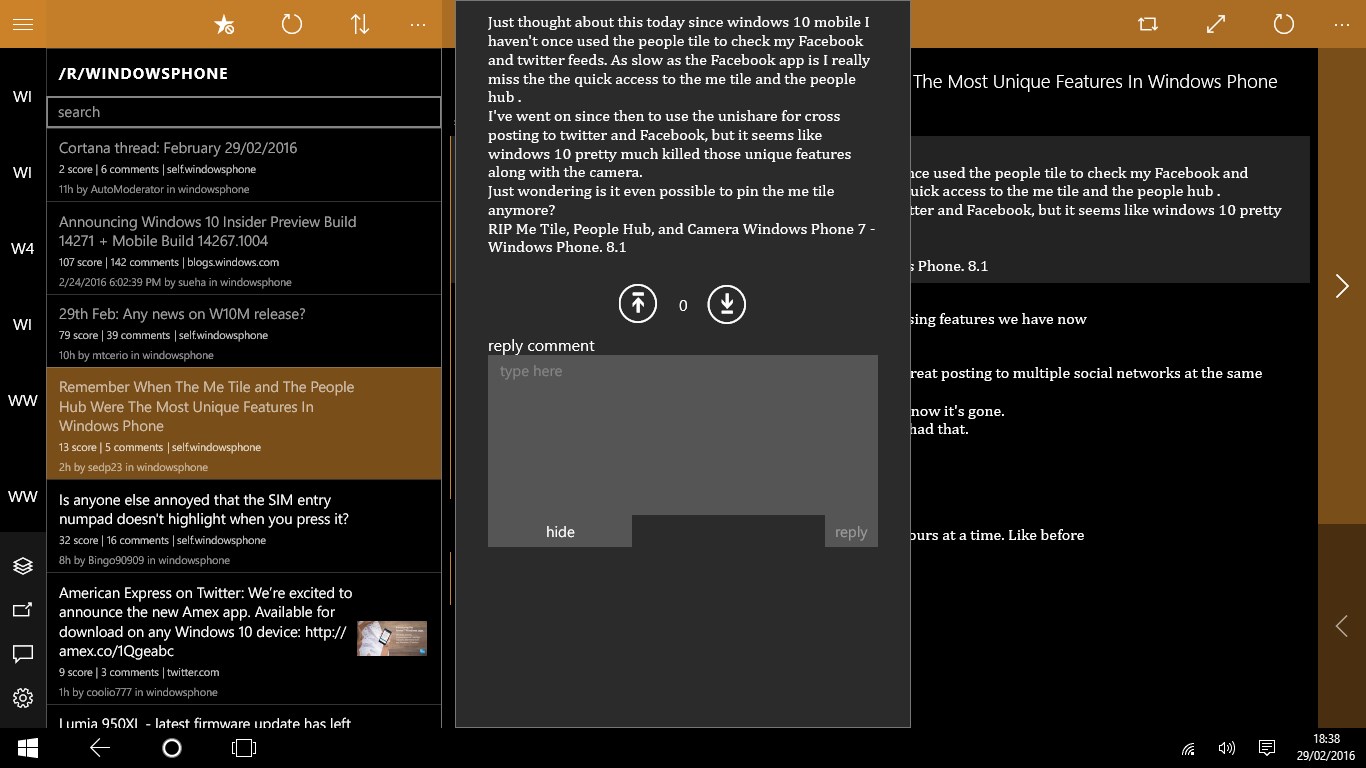Click the reply comment text area
This screenshot has height=768, width=1366.
pyautogui.click(x=683, y=435)
